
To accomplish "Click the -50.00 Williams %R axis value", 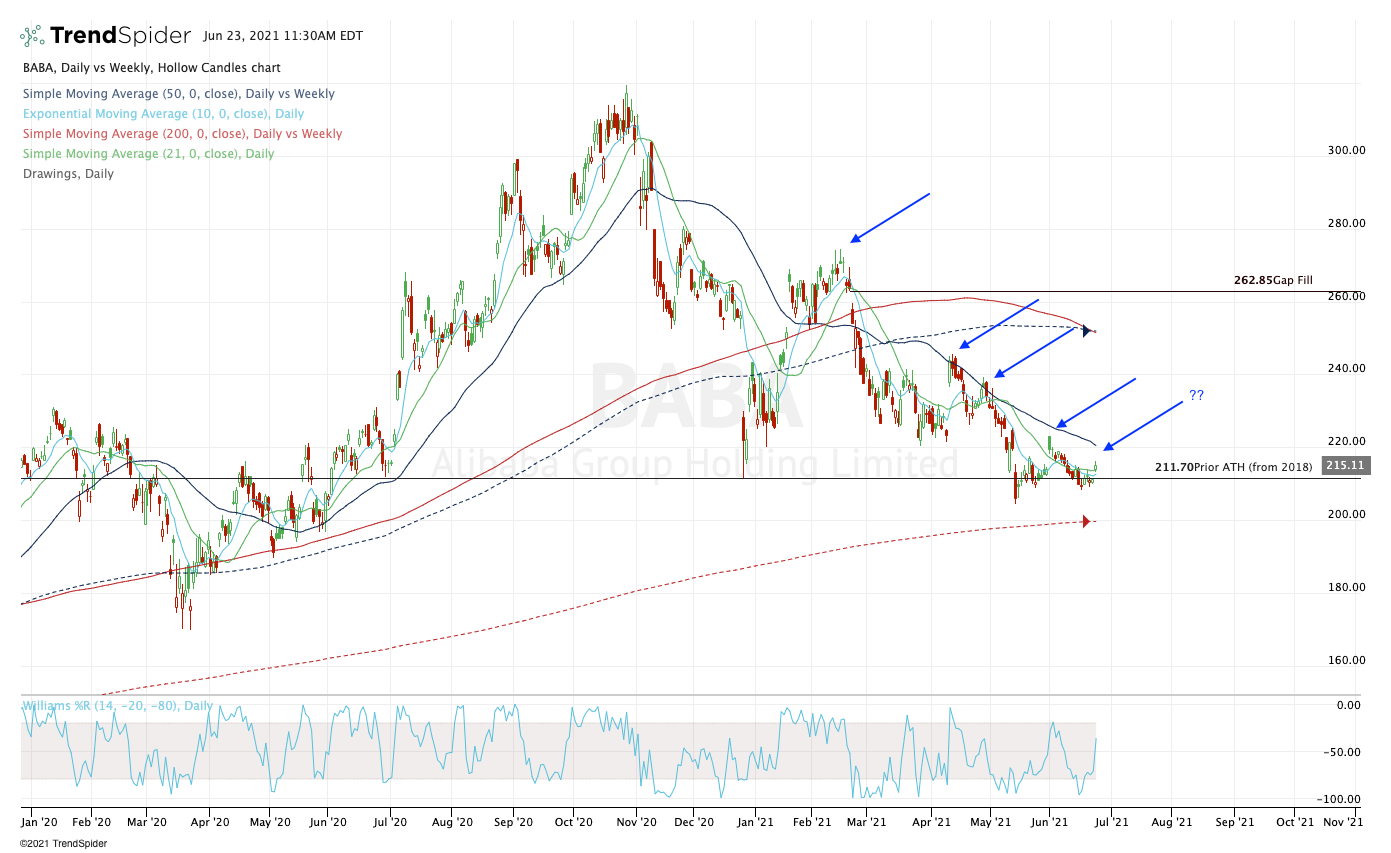I will [x=1342, y=752].
